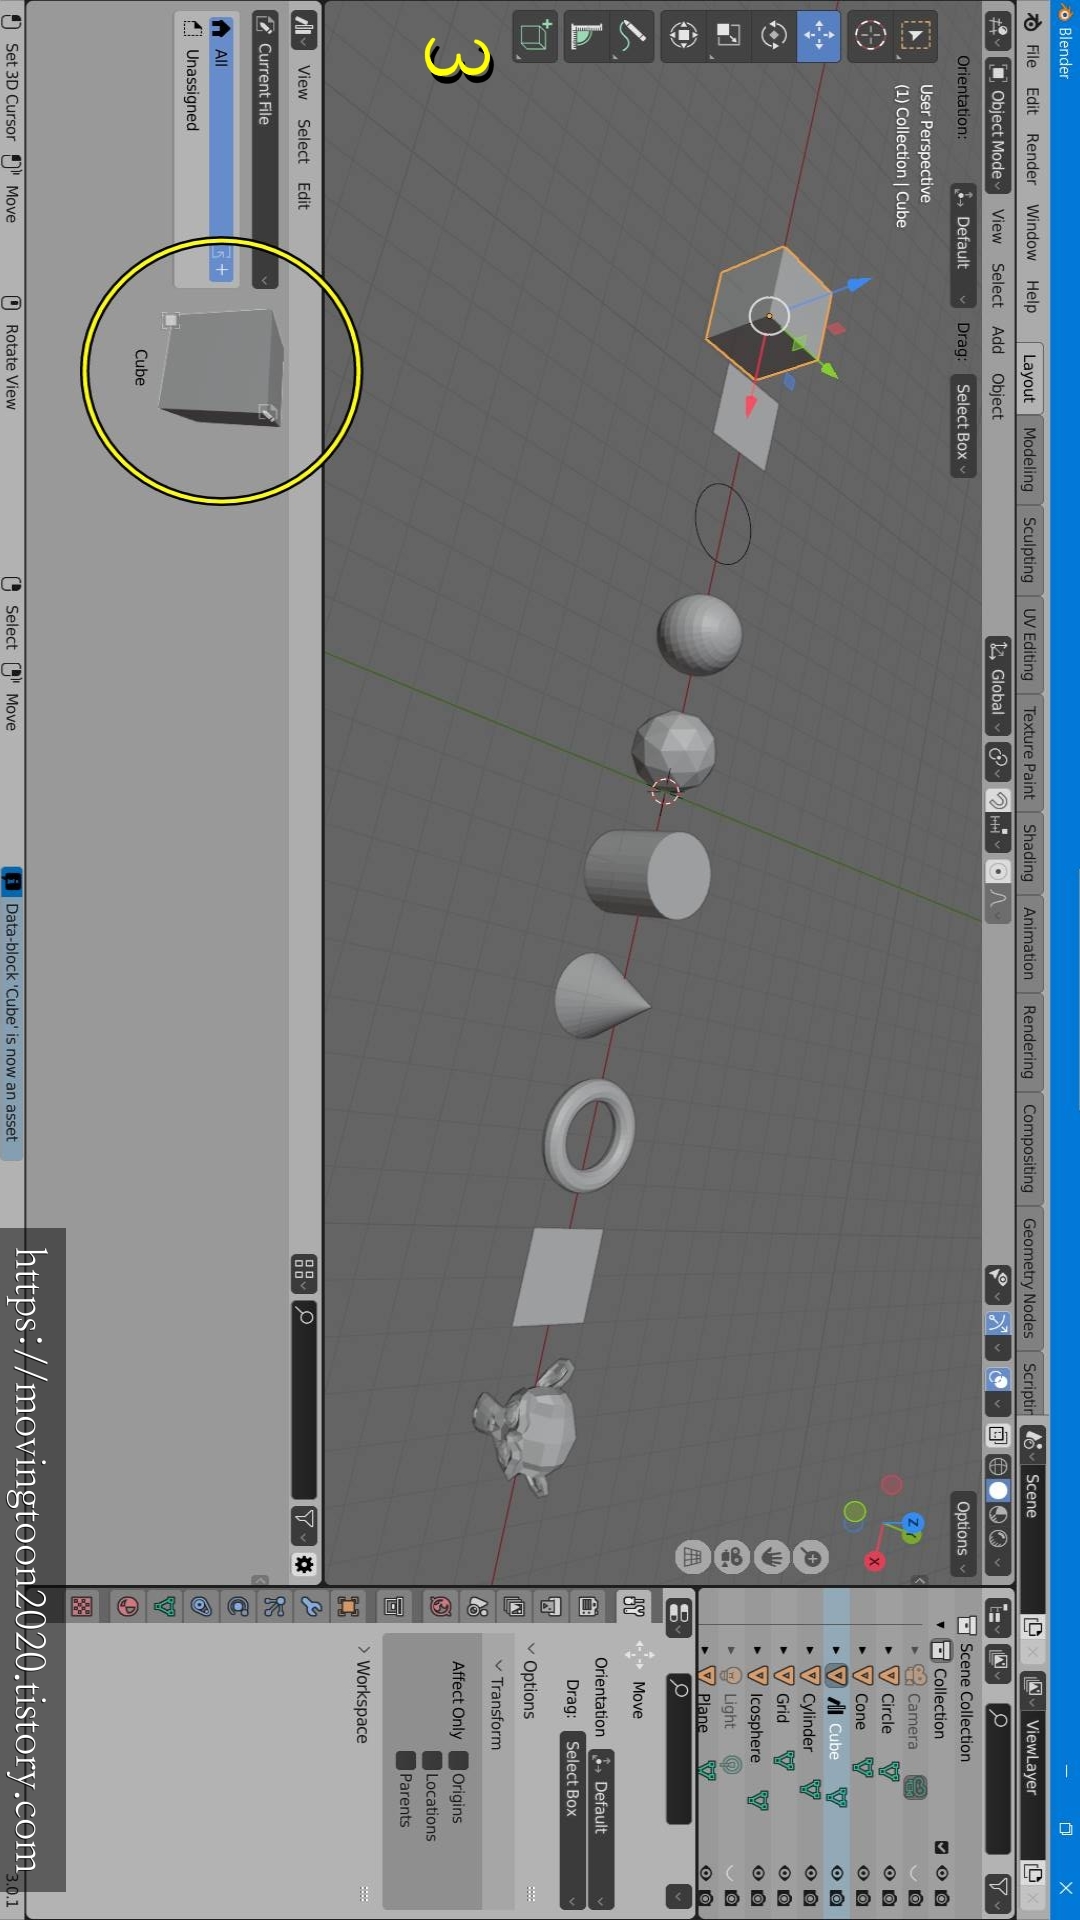Activate the Rotate tool
This screenshot has height=1920, width=1080.
774,37
